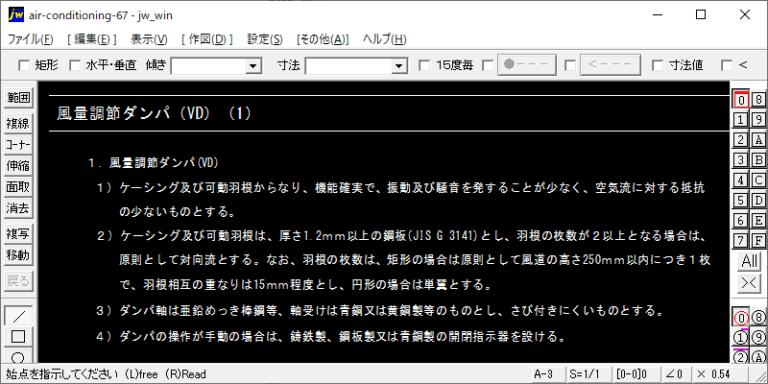Viewport: 768px width, 384px height.
Task: Select layer A in layer bar
Action: (x=758, y=140)
